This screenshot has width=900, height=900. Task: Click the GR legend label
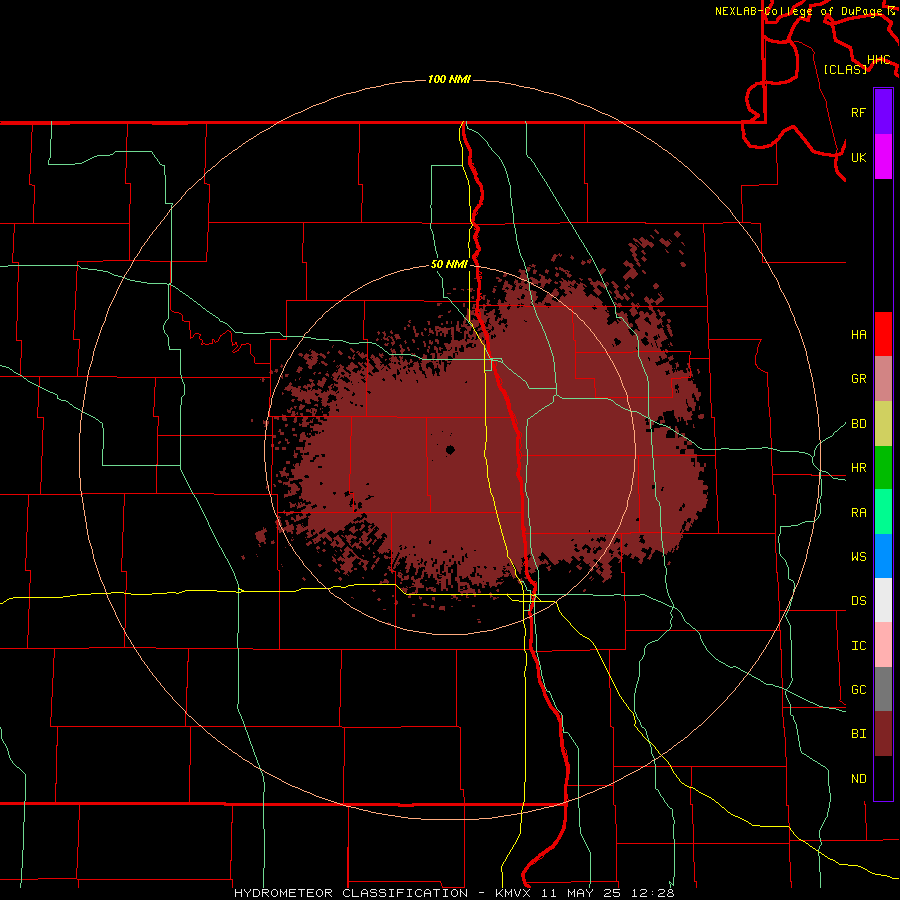click(858, 379)
